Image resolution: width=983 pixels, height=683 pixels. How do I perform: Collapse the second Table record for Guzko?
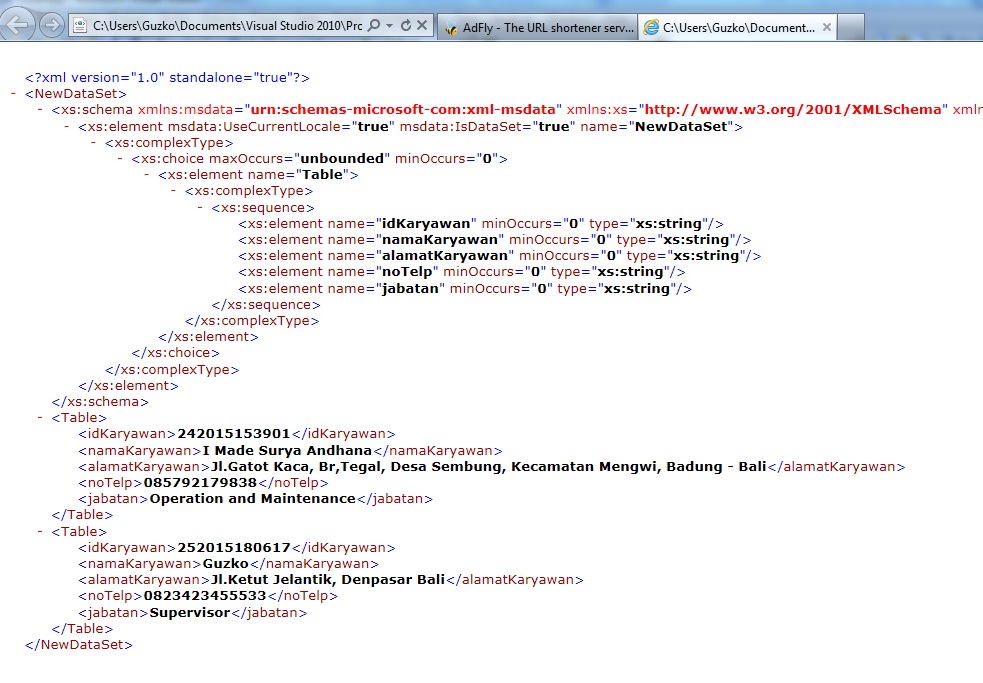(x=39, y=531)
